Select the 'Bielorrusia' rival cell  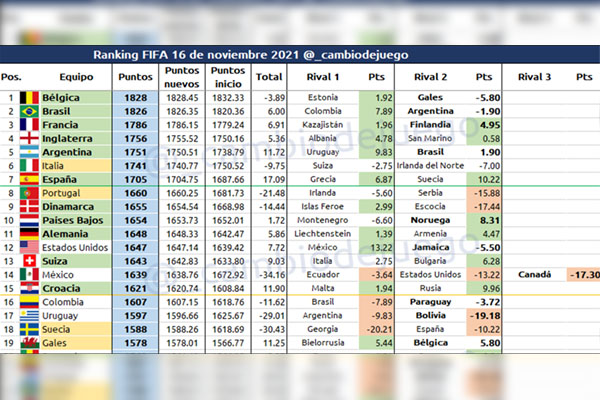[323, 343]
